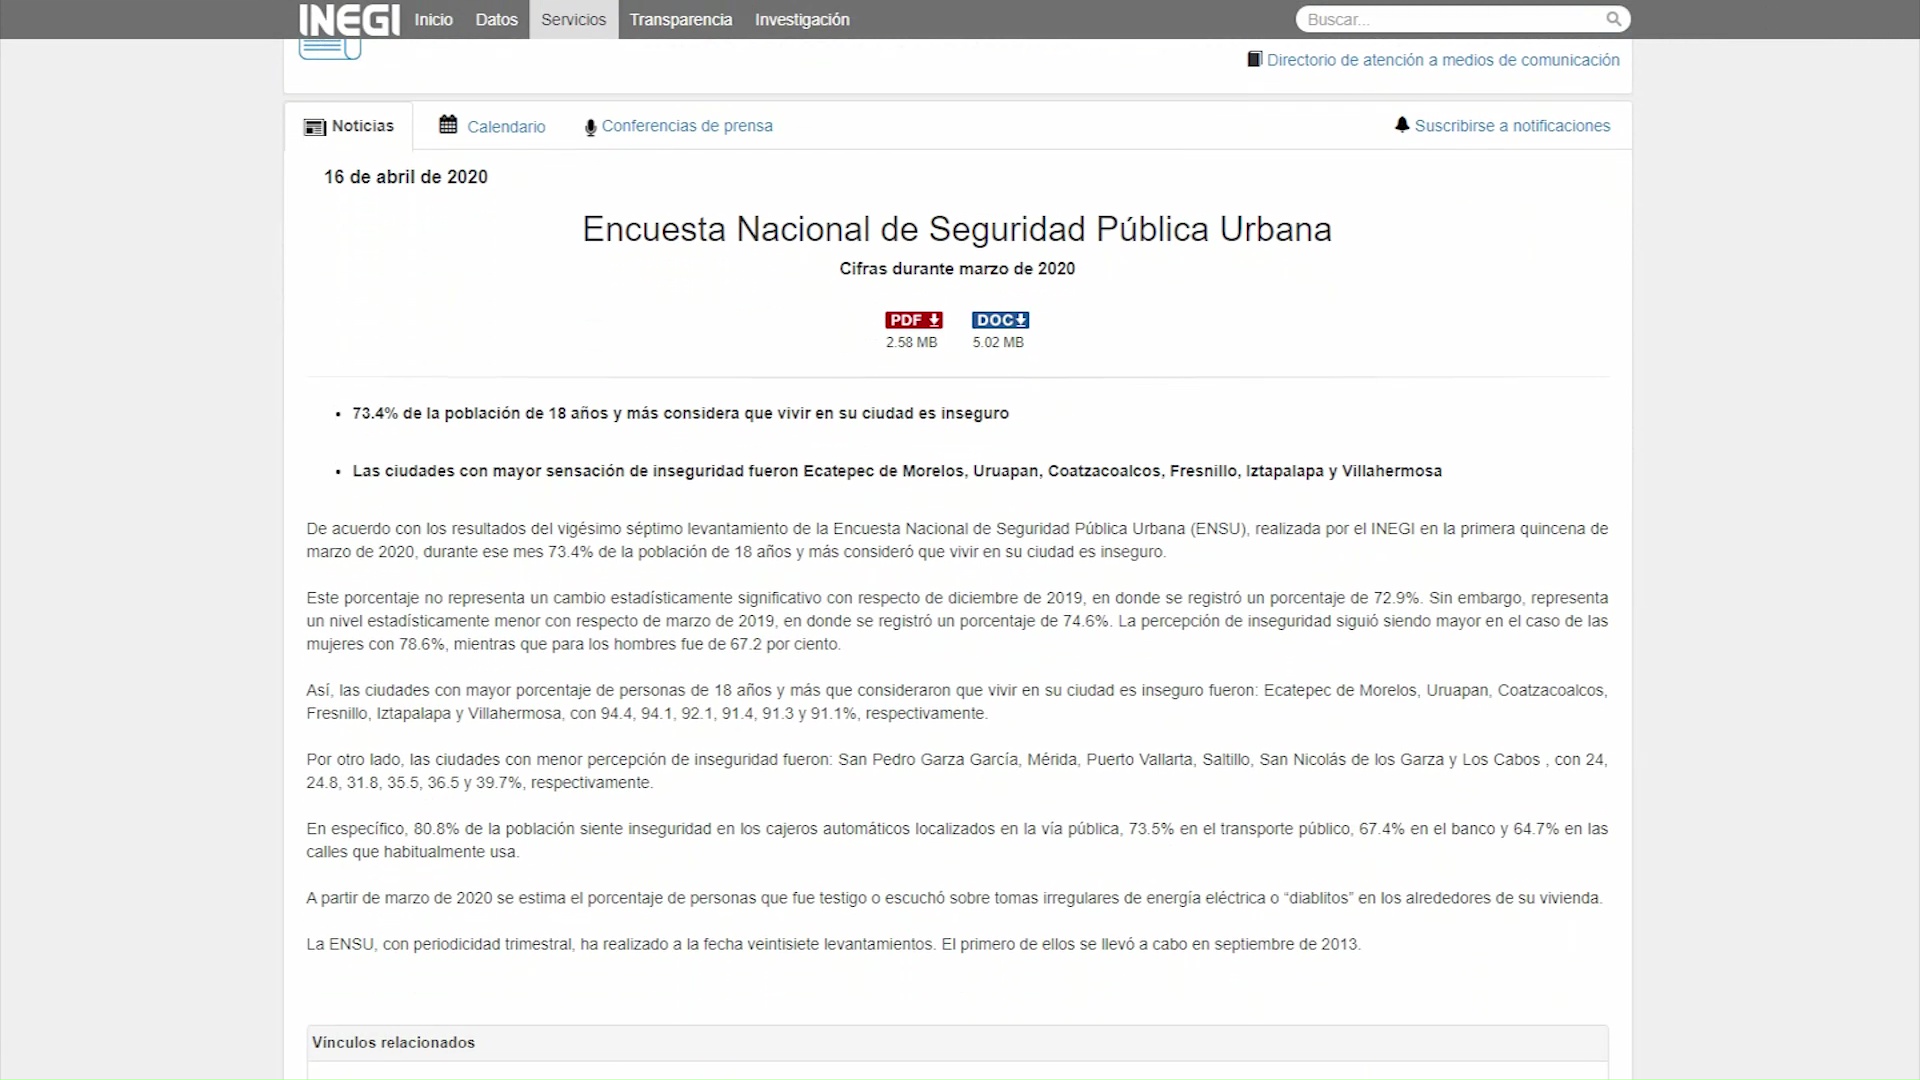Viewport: 1920px width, 1080px height.
Task: Click the directory book icon
Action: click(1254, 59)
